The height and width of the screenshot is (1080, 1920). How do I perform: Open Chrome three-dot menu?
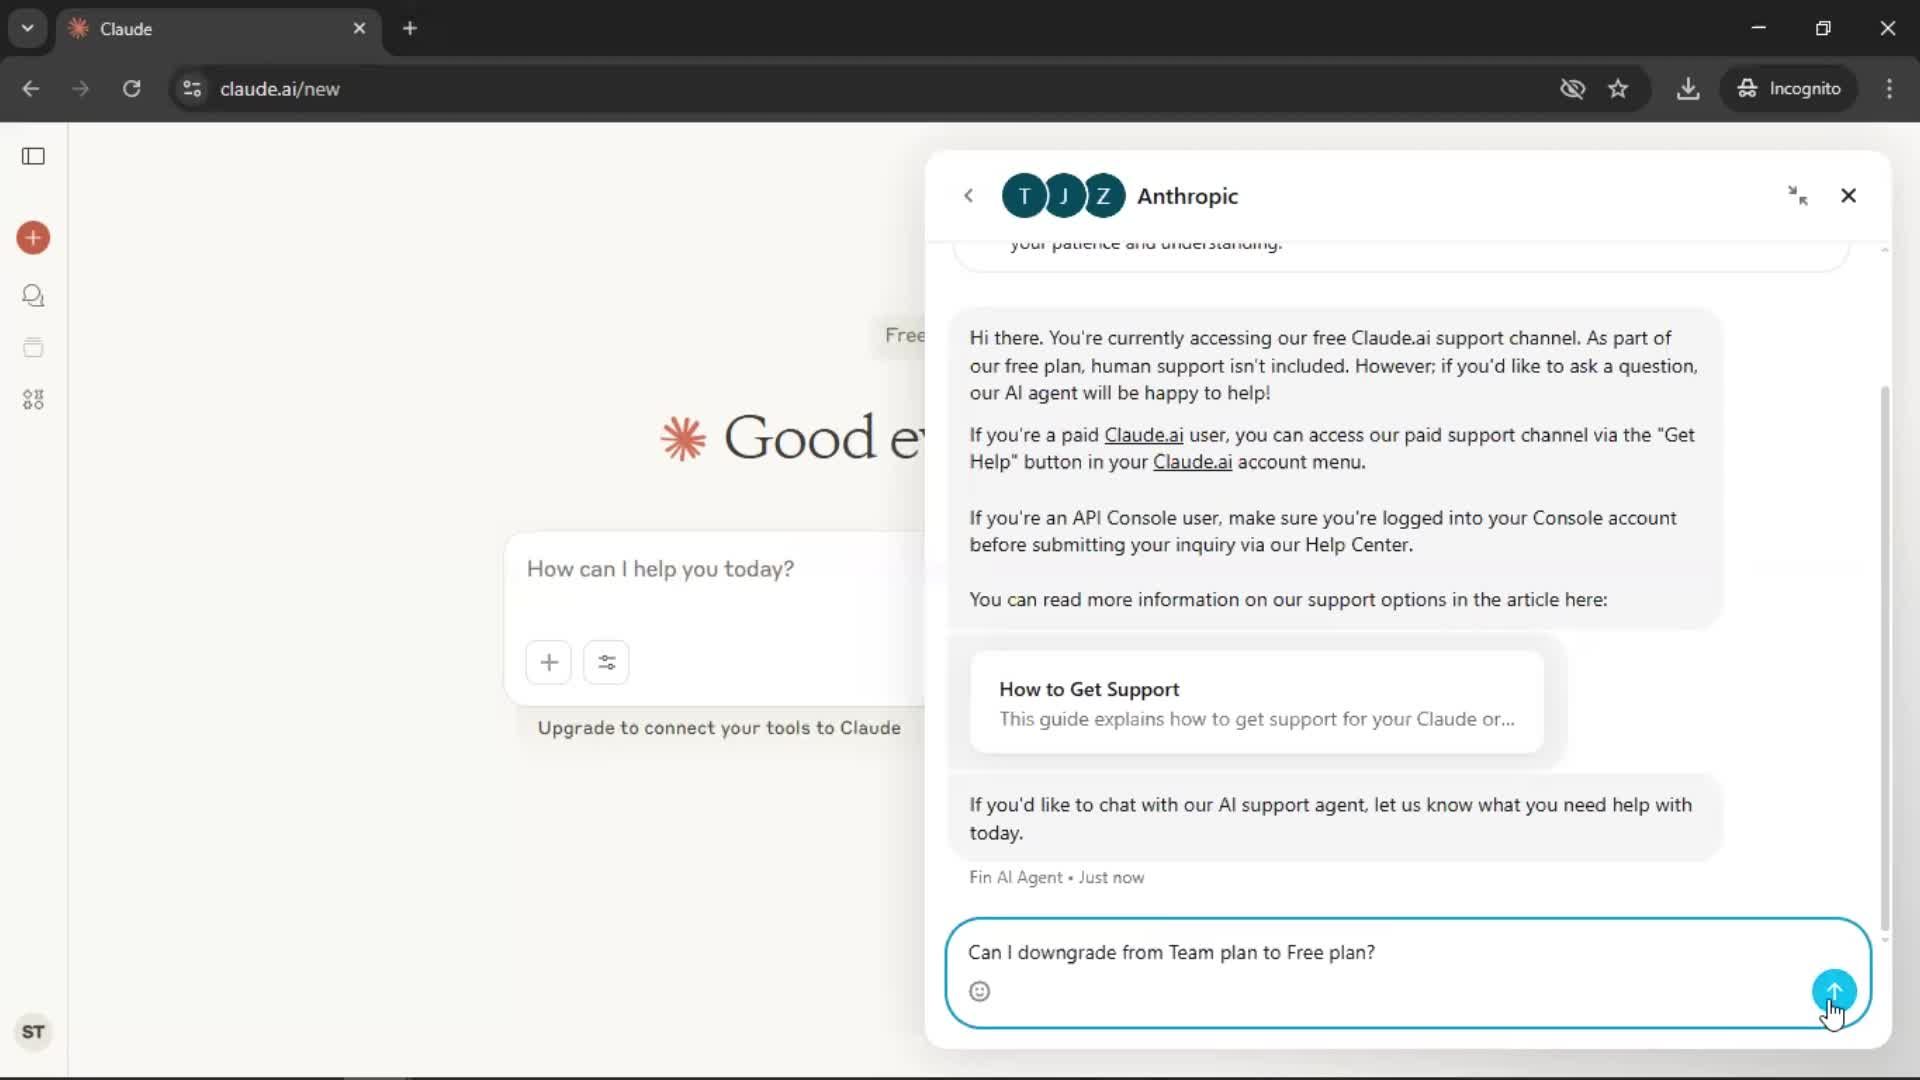[1889, 89]
